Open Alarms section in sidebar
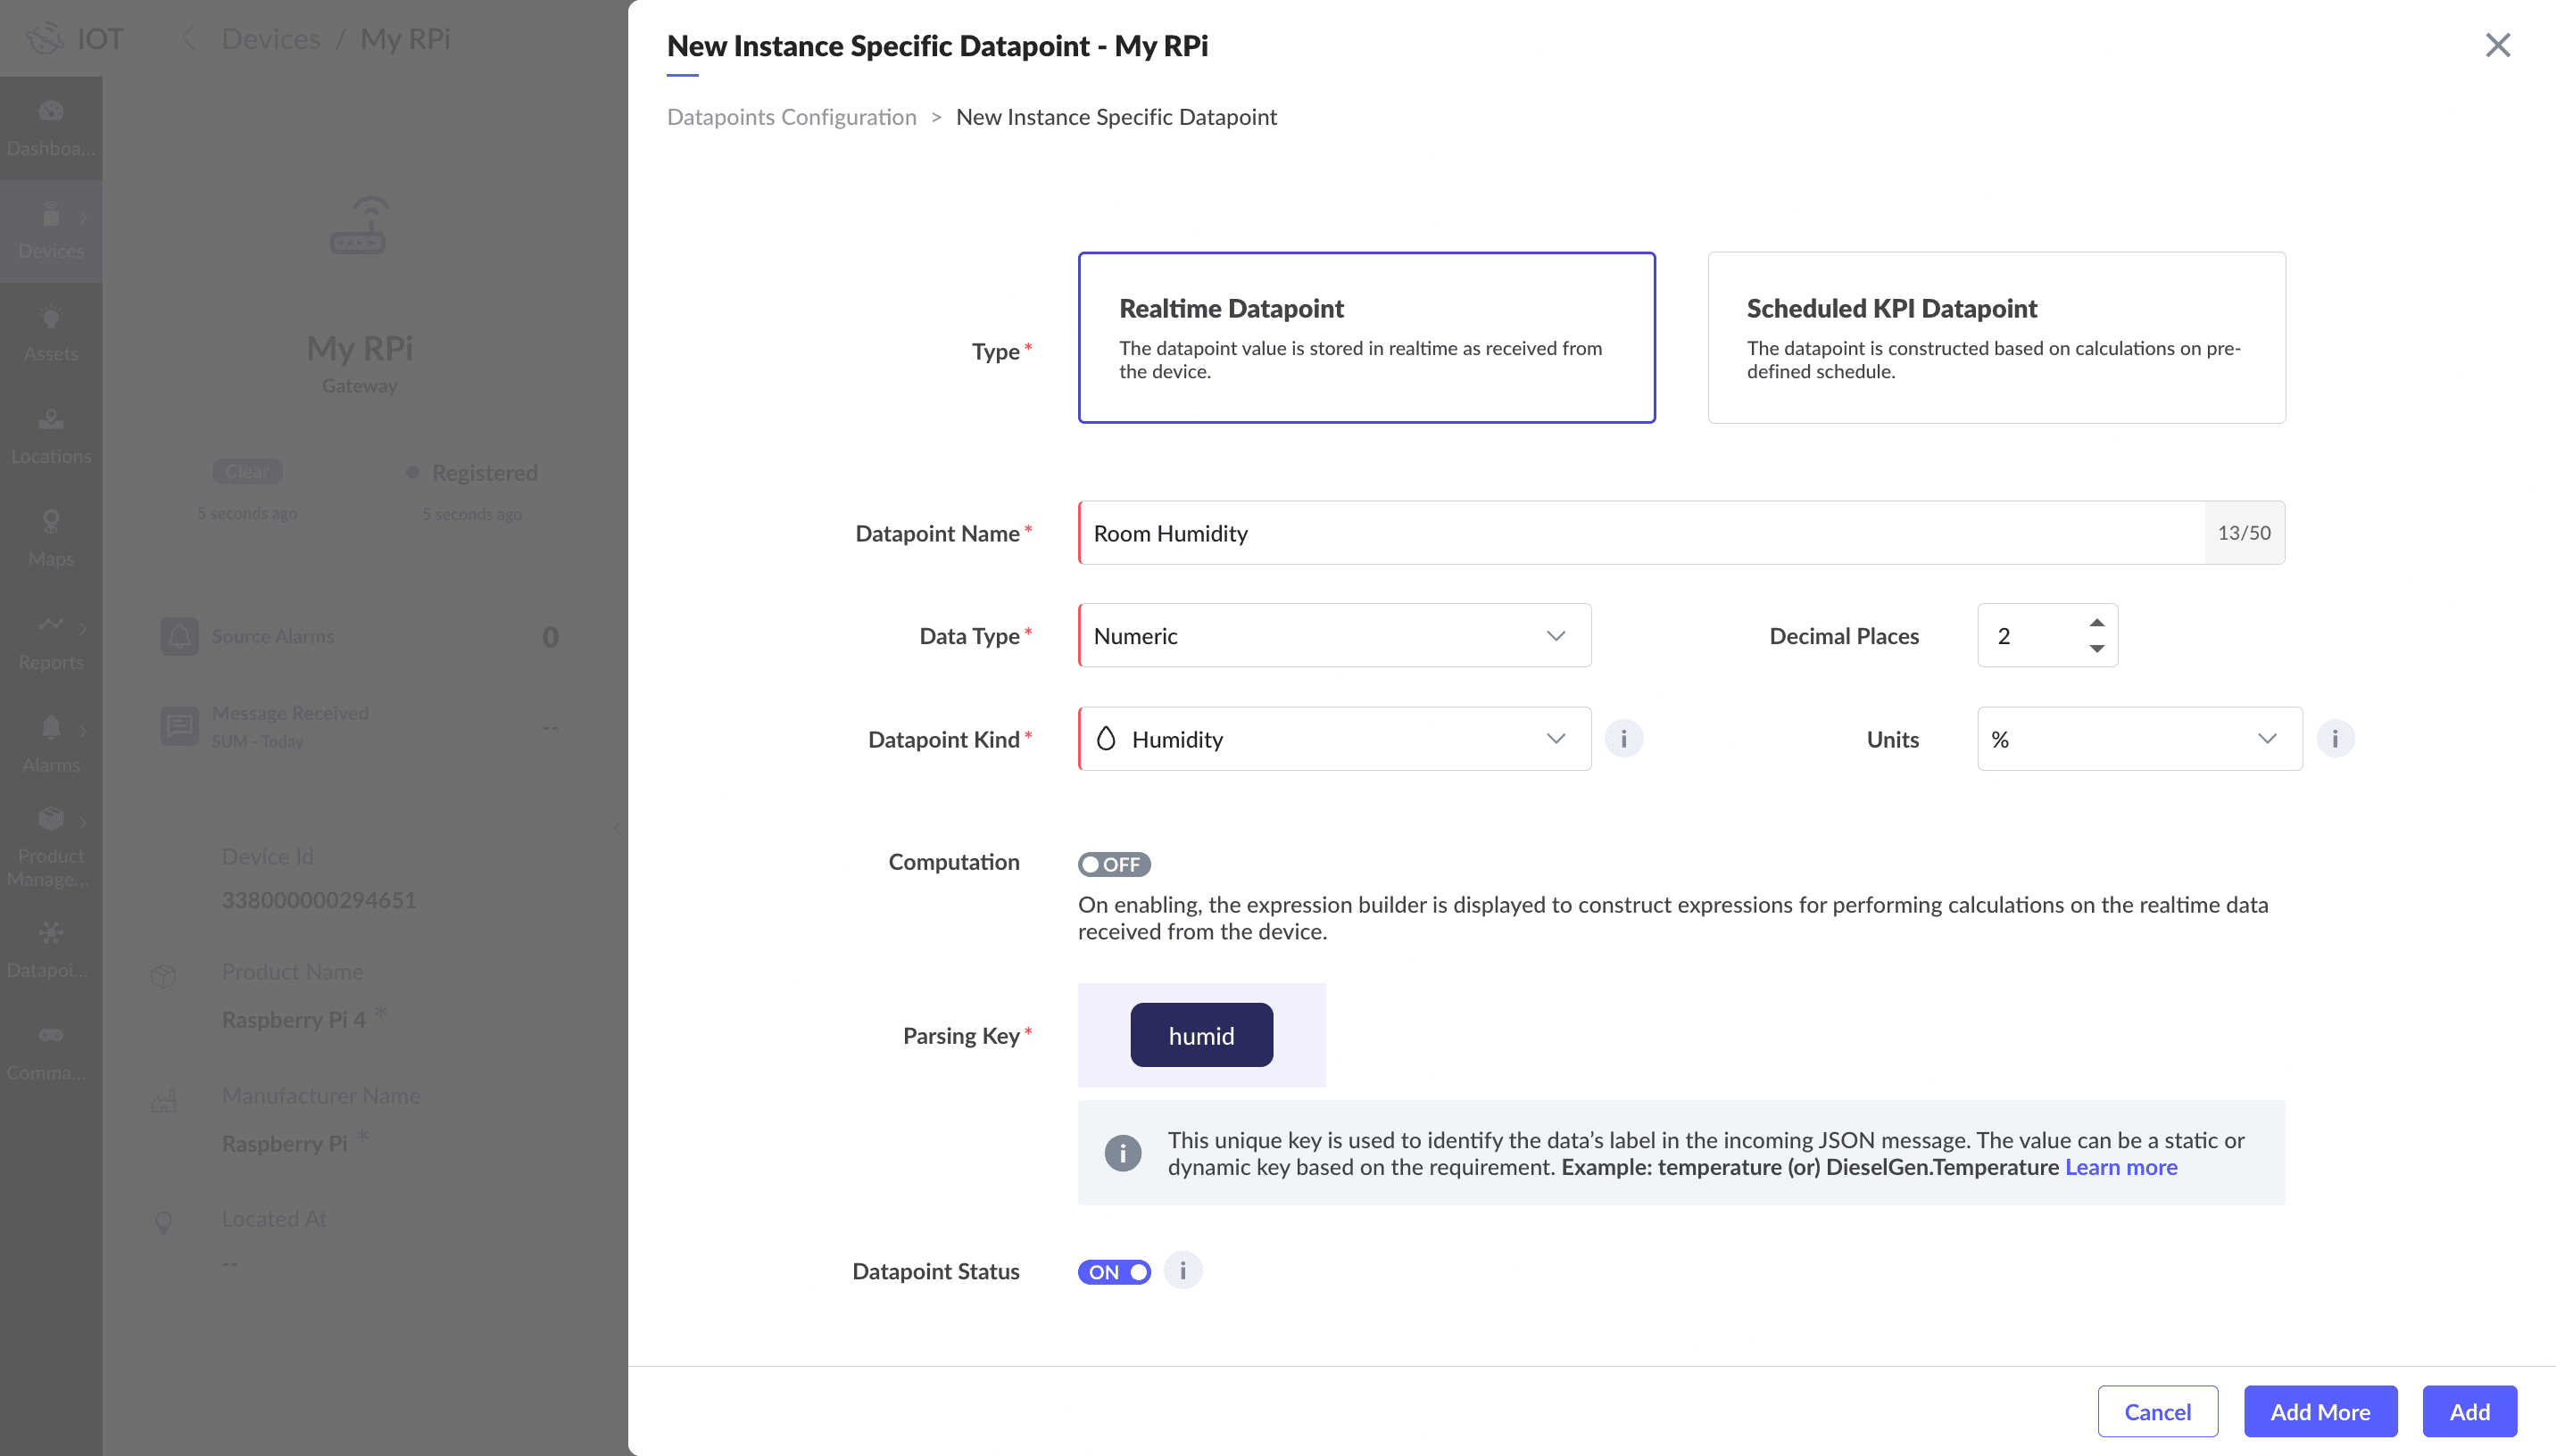Viewport: 2556px width, 1456px height. tap(50, 744)
